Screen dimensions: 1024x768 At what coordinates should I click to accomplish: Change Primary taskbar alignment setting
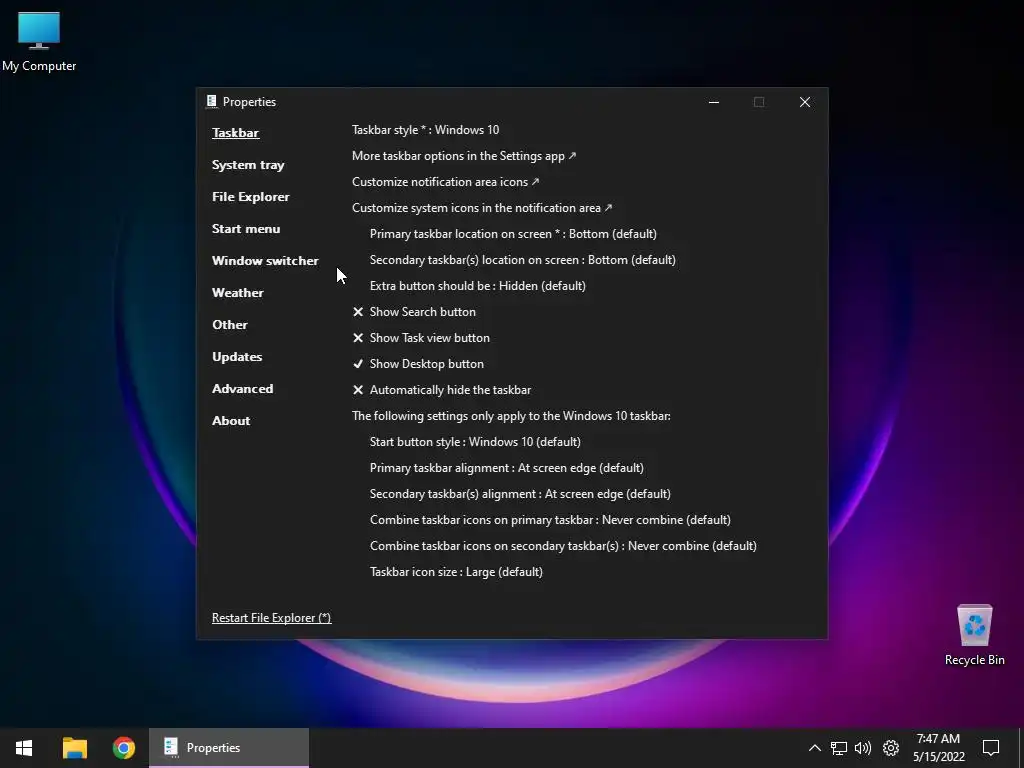click(506, 468)
